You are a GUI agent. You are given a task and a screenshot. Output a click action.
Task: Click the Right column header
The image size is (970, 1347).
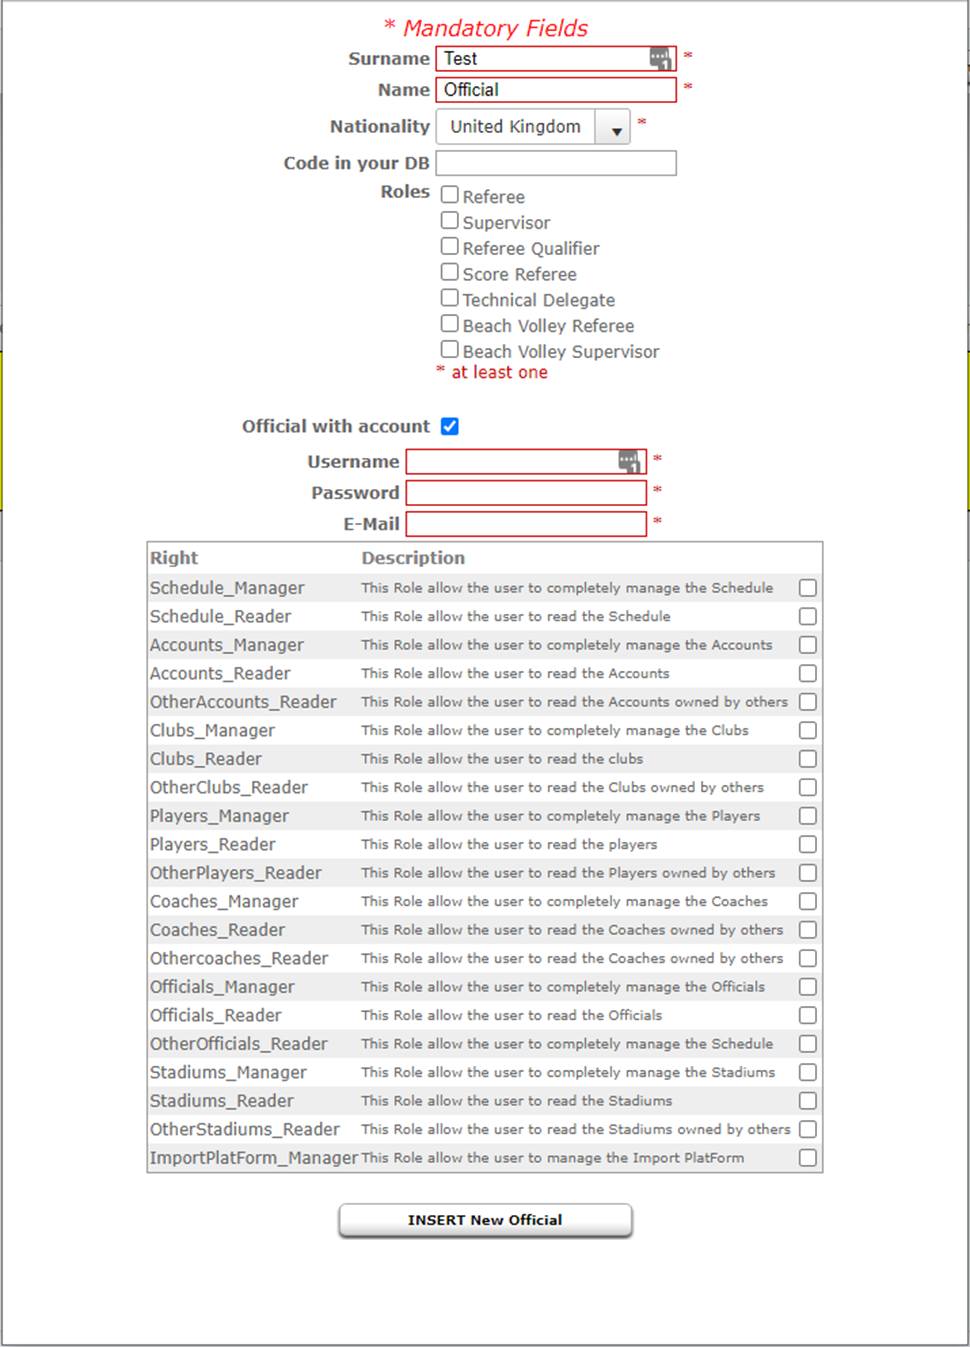(174, 558)
